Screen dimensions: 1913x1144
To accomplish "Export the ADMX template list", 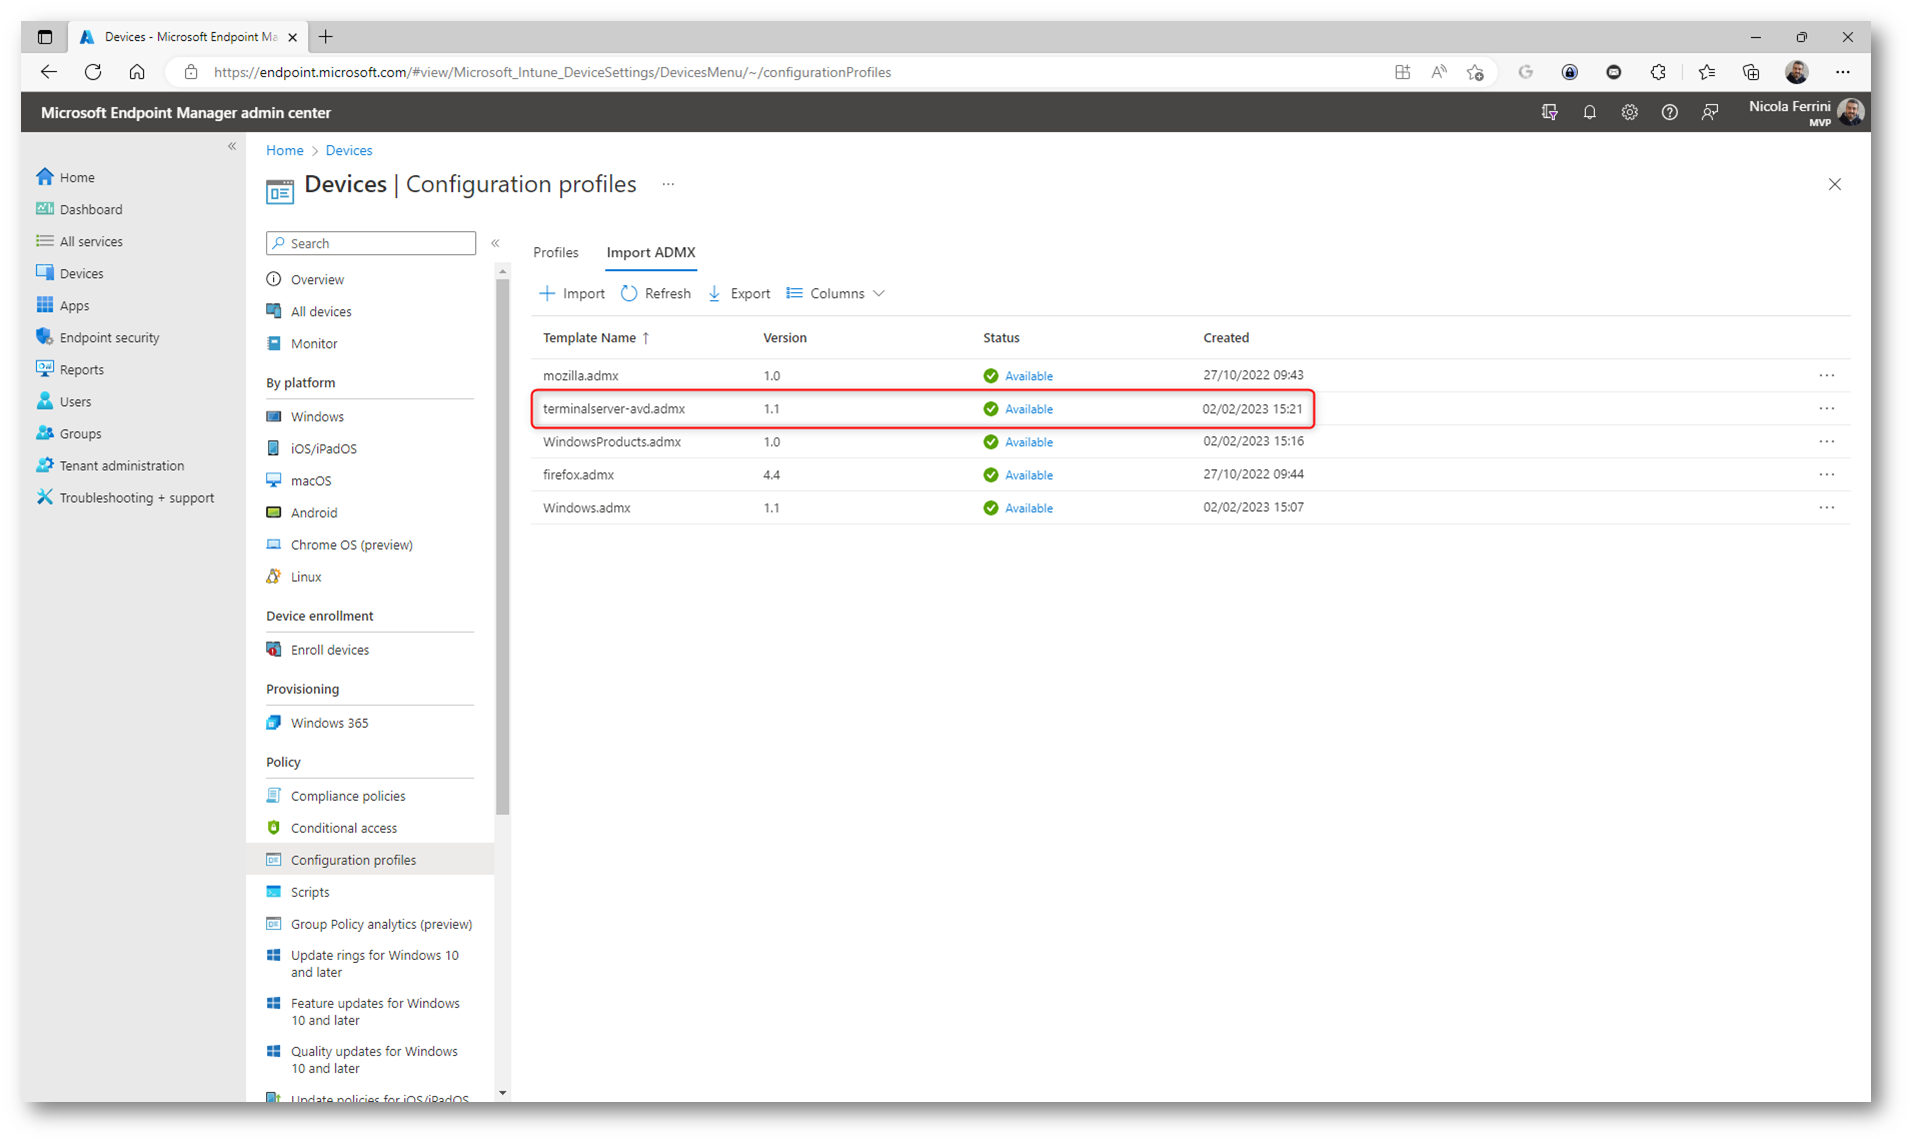I will (739, 293).
